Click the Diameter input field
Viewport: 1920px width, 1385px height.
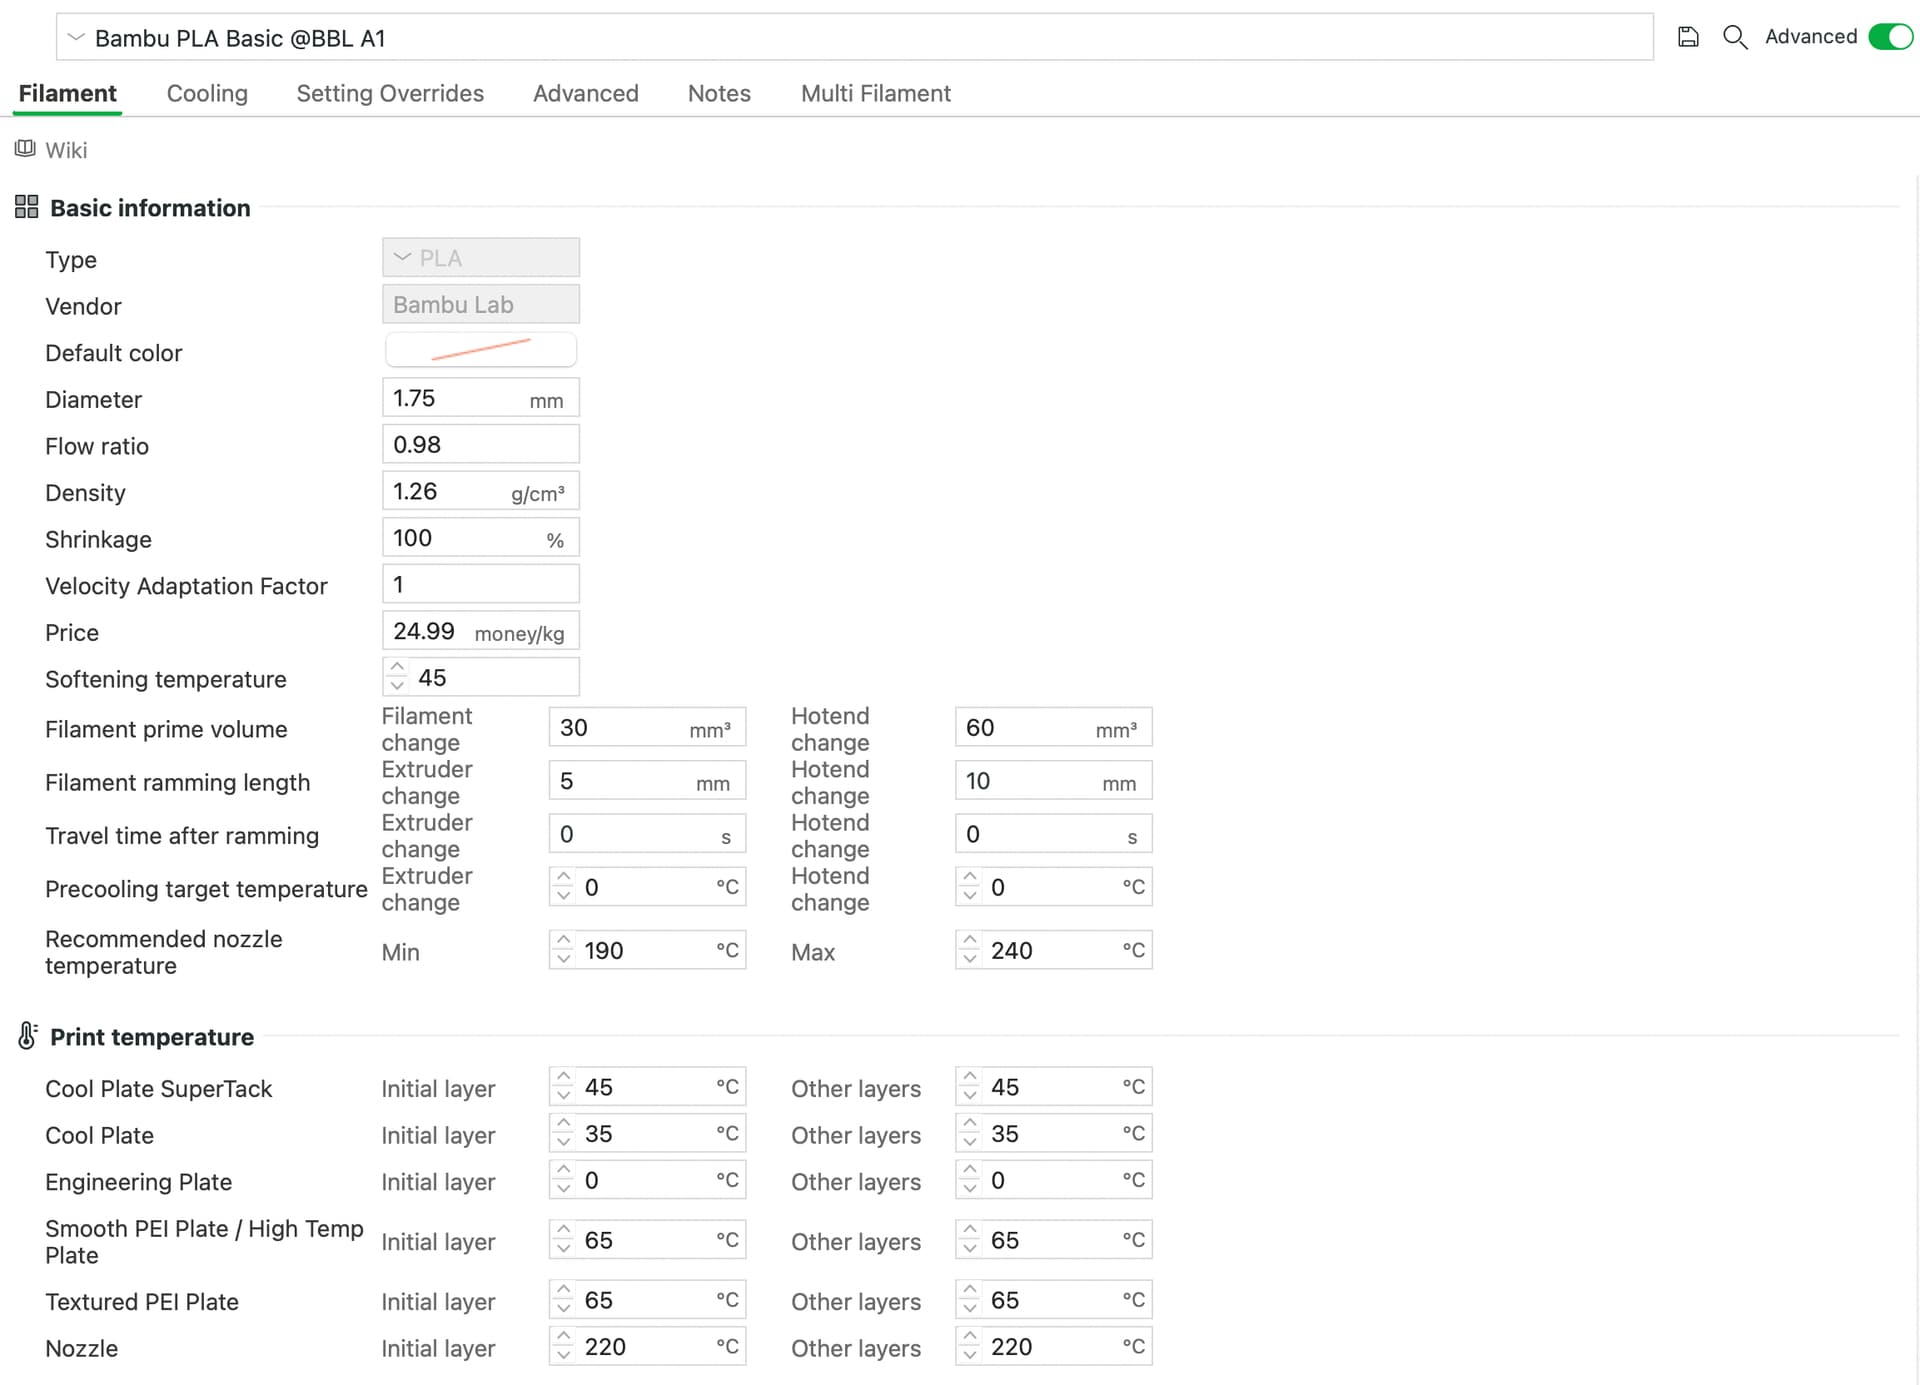coord(481,398)
